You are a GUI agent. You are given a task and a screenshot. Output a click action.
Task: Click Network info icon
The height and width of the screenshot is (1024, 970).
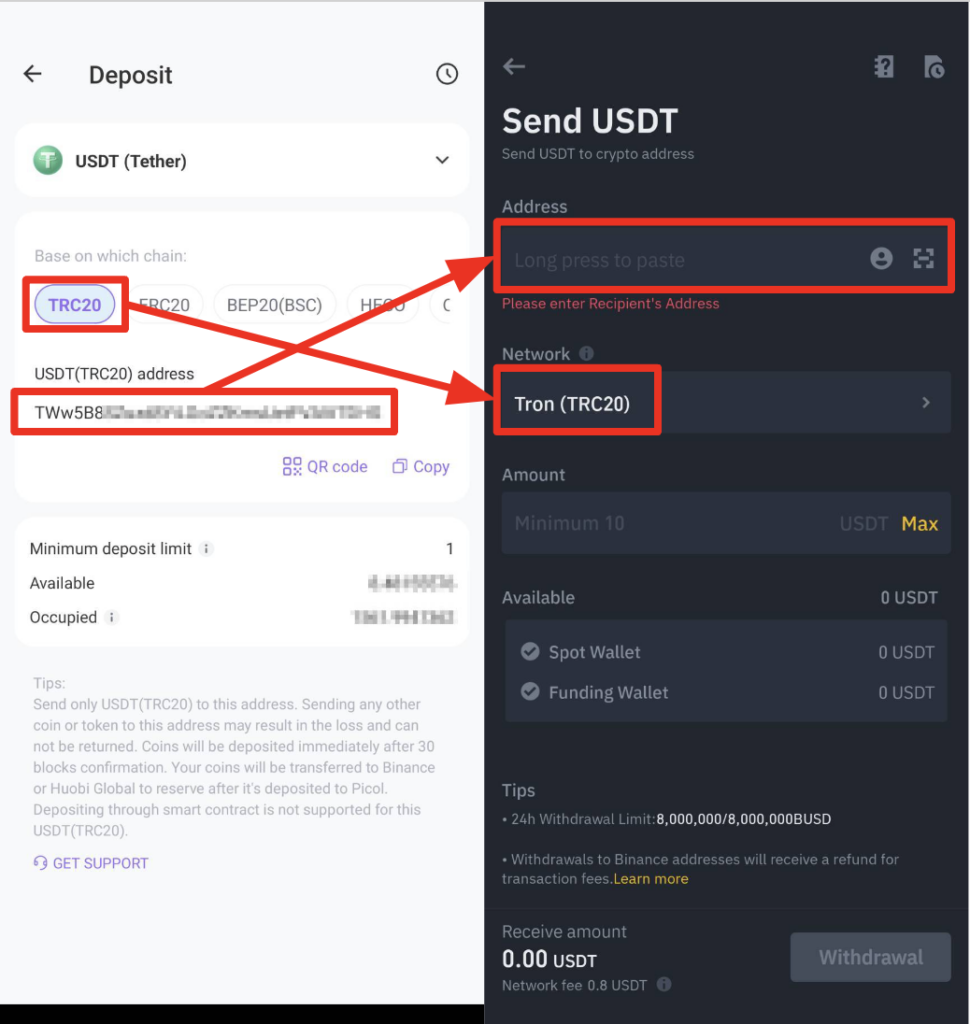tap(587, 353)
